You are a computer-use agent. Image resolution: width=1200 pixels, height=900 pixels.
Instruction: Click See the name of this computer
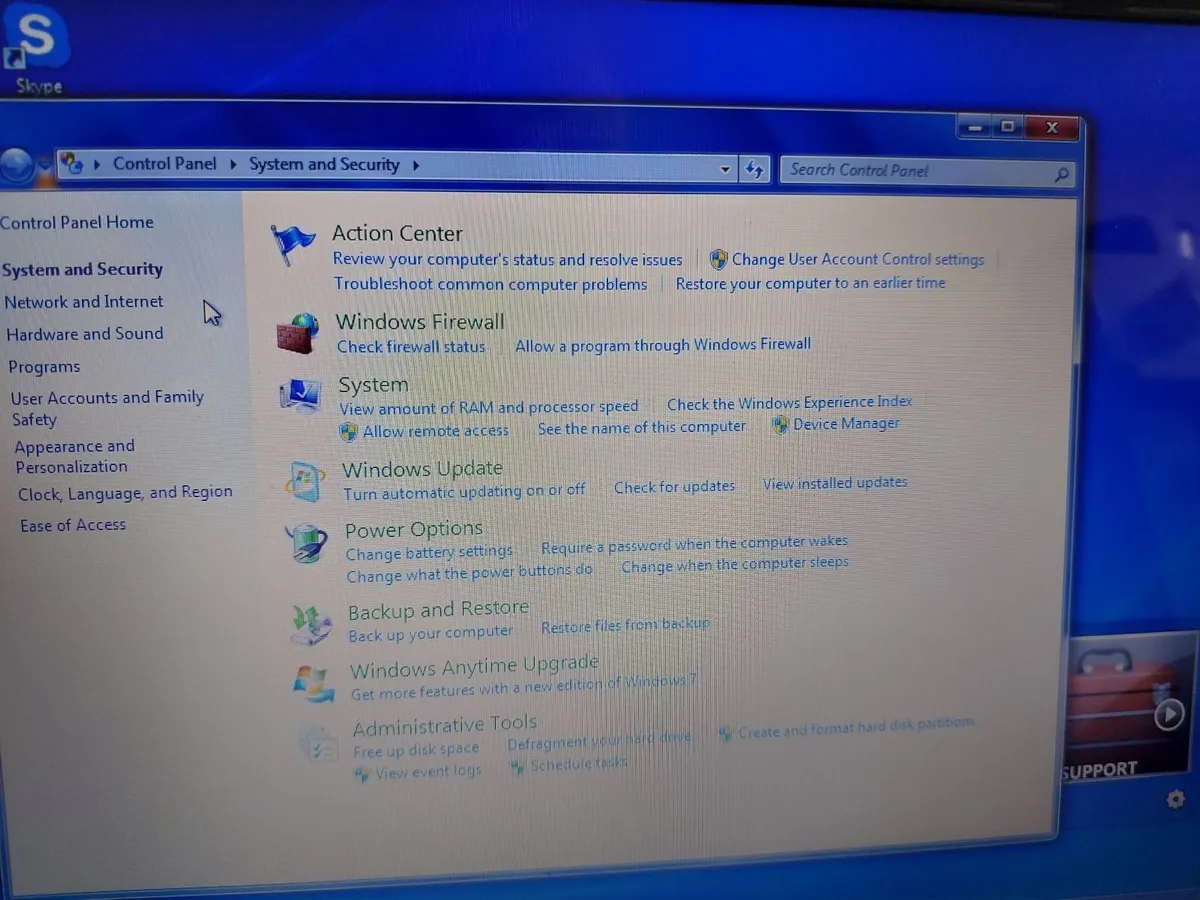tap(642, 427)
